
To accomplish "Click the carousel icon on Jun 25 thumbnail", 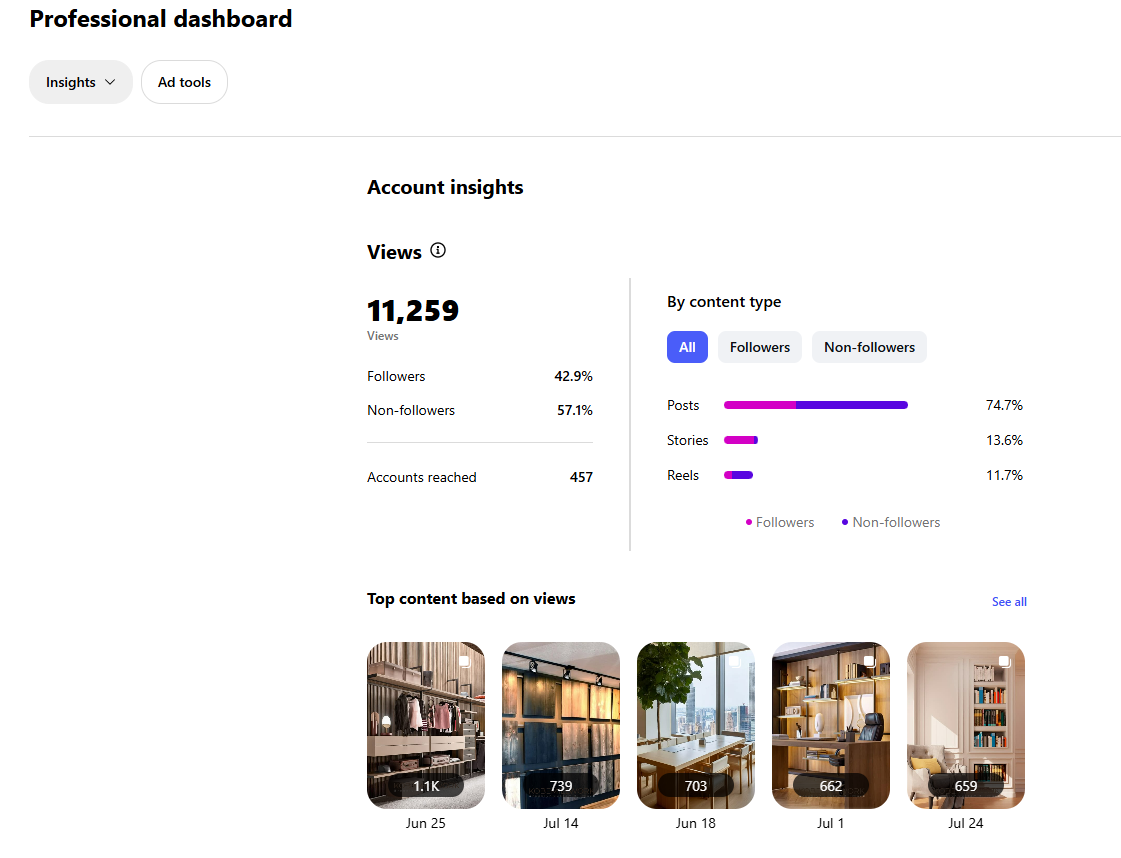I will click(x=465, y=661).
